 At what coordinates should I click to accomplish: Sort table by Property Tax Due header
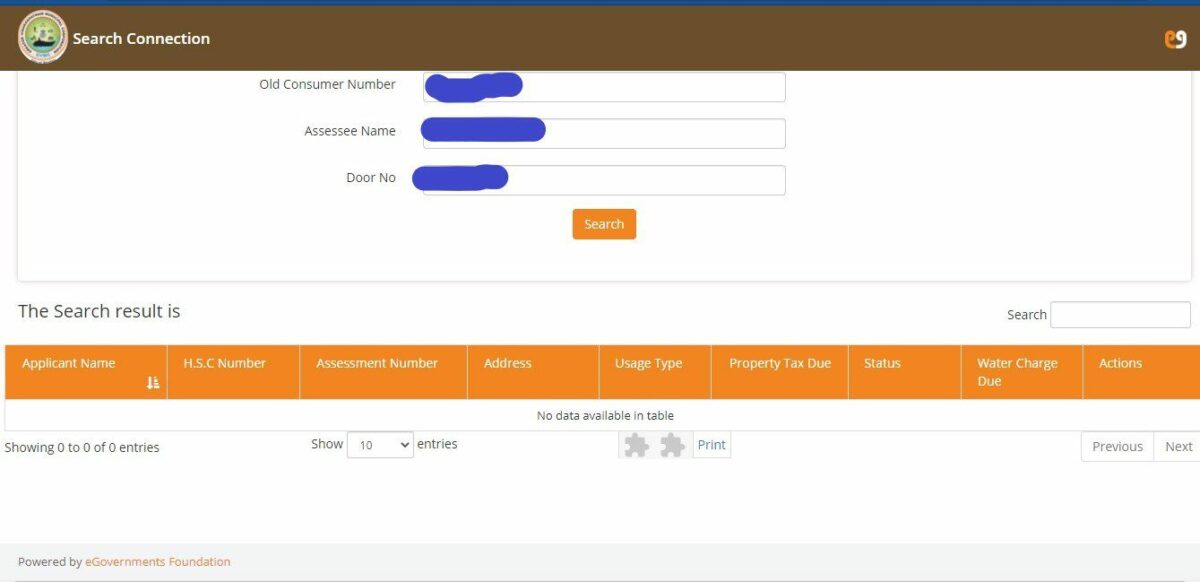click(x=779, y=364)
